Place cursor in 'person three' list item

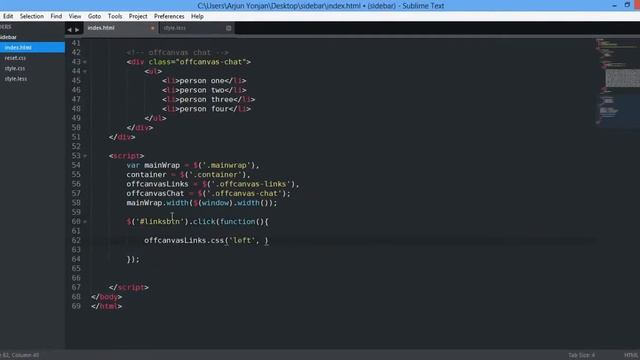tap(206, 100)
